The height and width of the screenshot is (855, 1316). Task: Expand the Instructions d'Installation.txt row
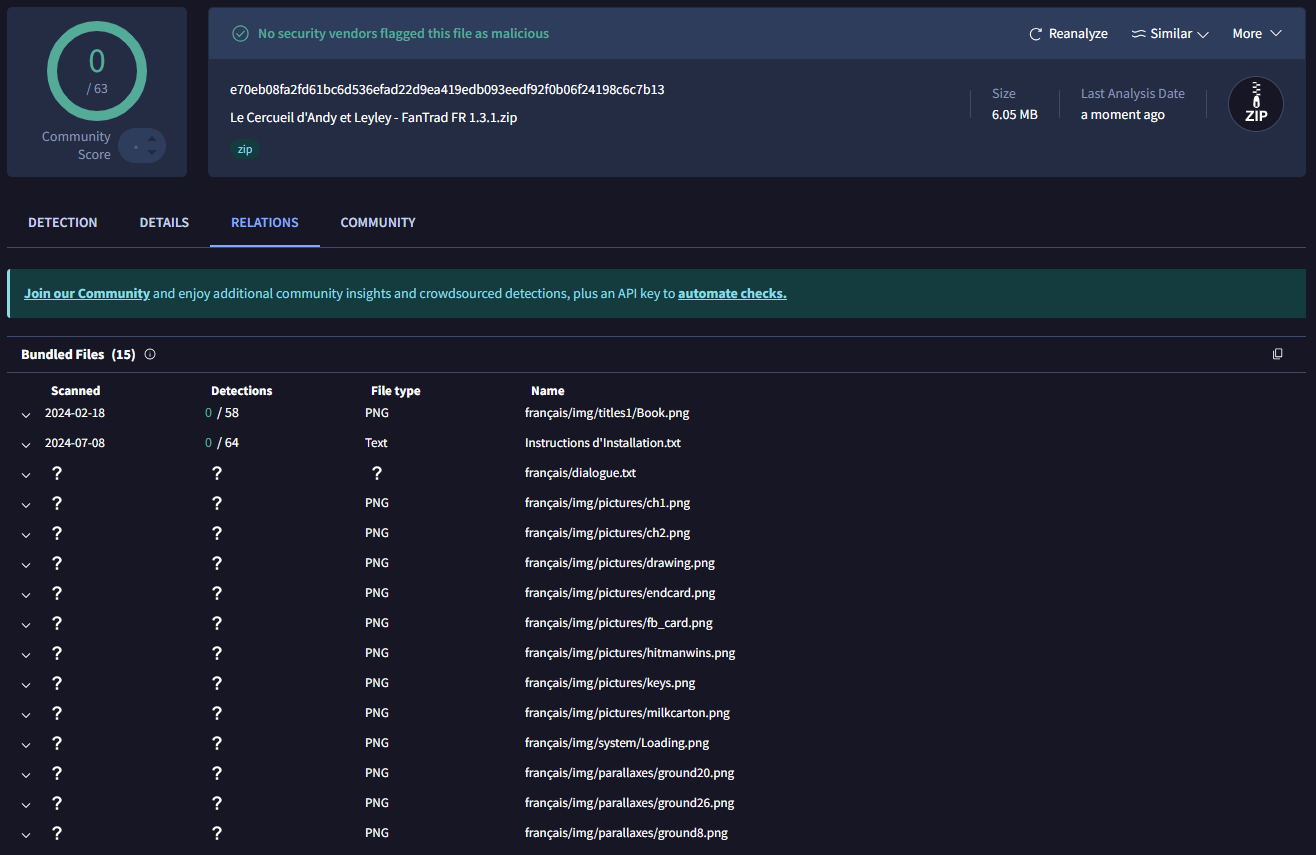(27, 444)
